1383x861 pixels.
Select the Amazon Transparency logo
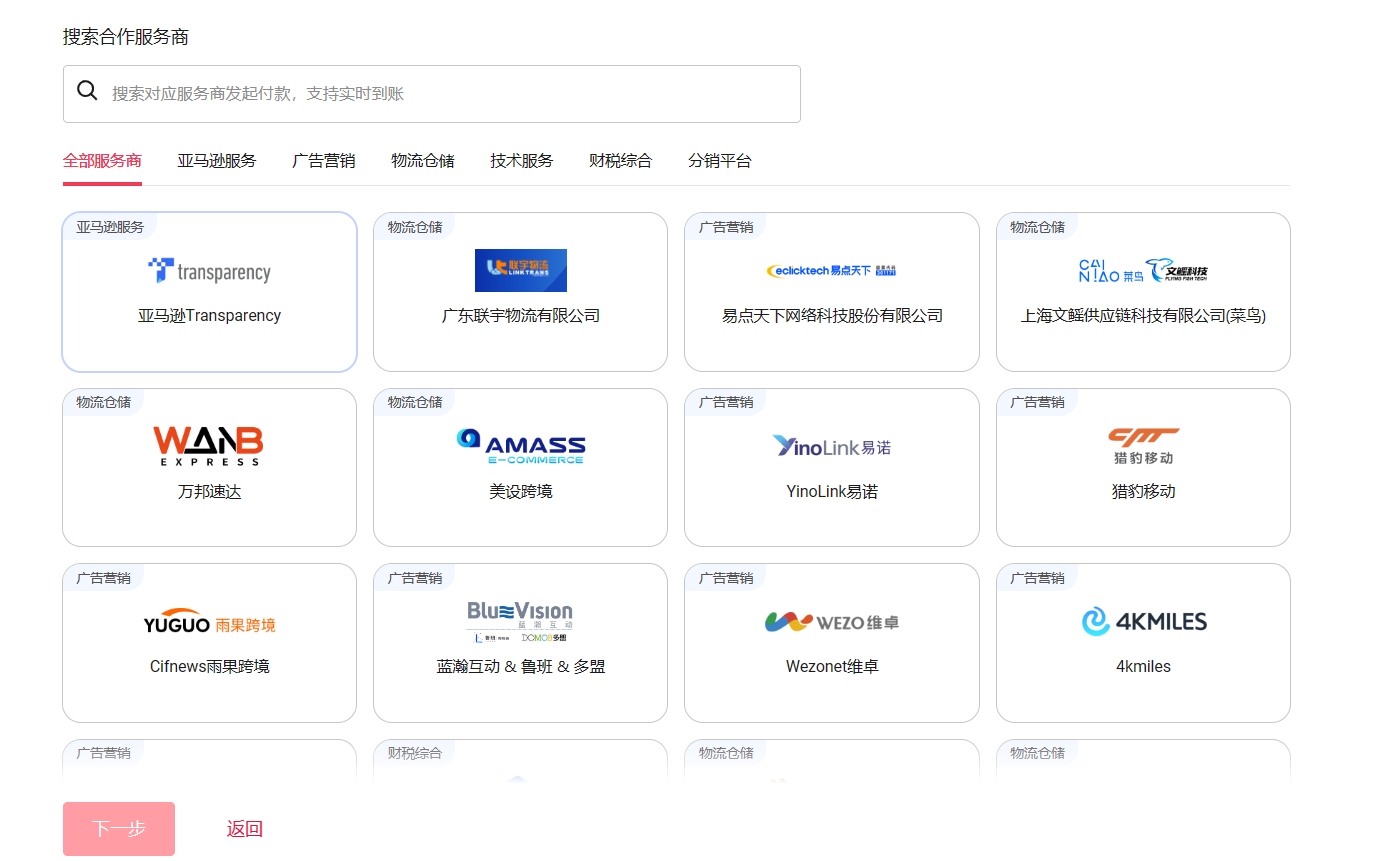pyautogui.click(x=209, y=270)
